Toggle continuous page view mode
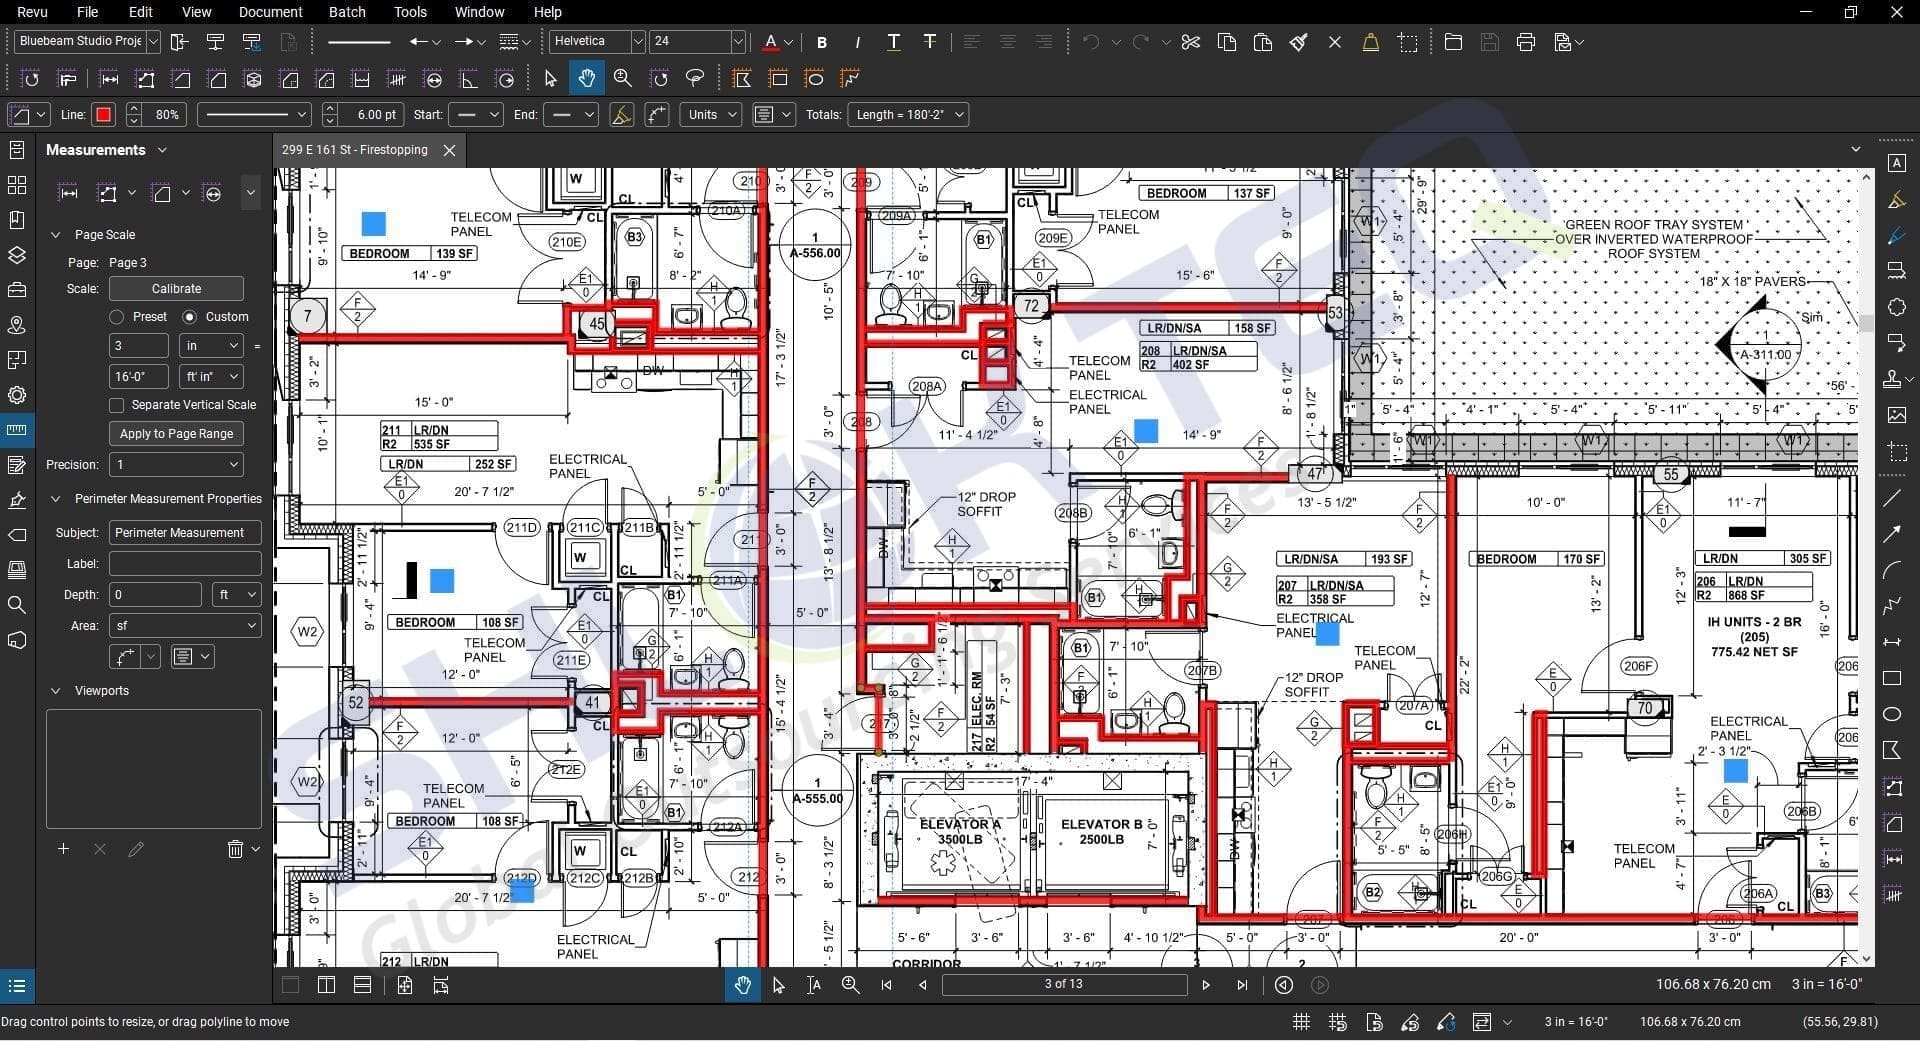1920x1041 pixels. click(363, 985)
